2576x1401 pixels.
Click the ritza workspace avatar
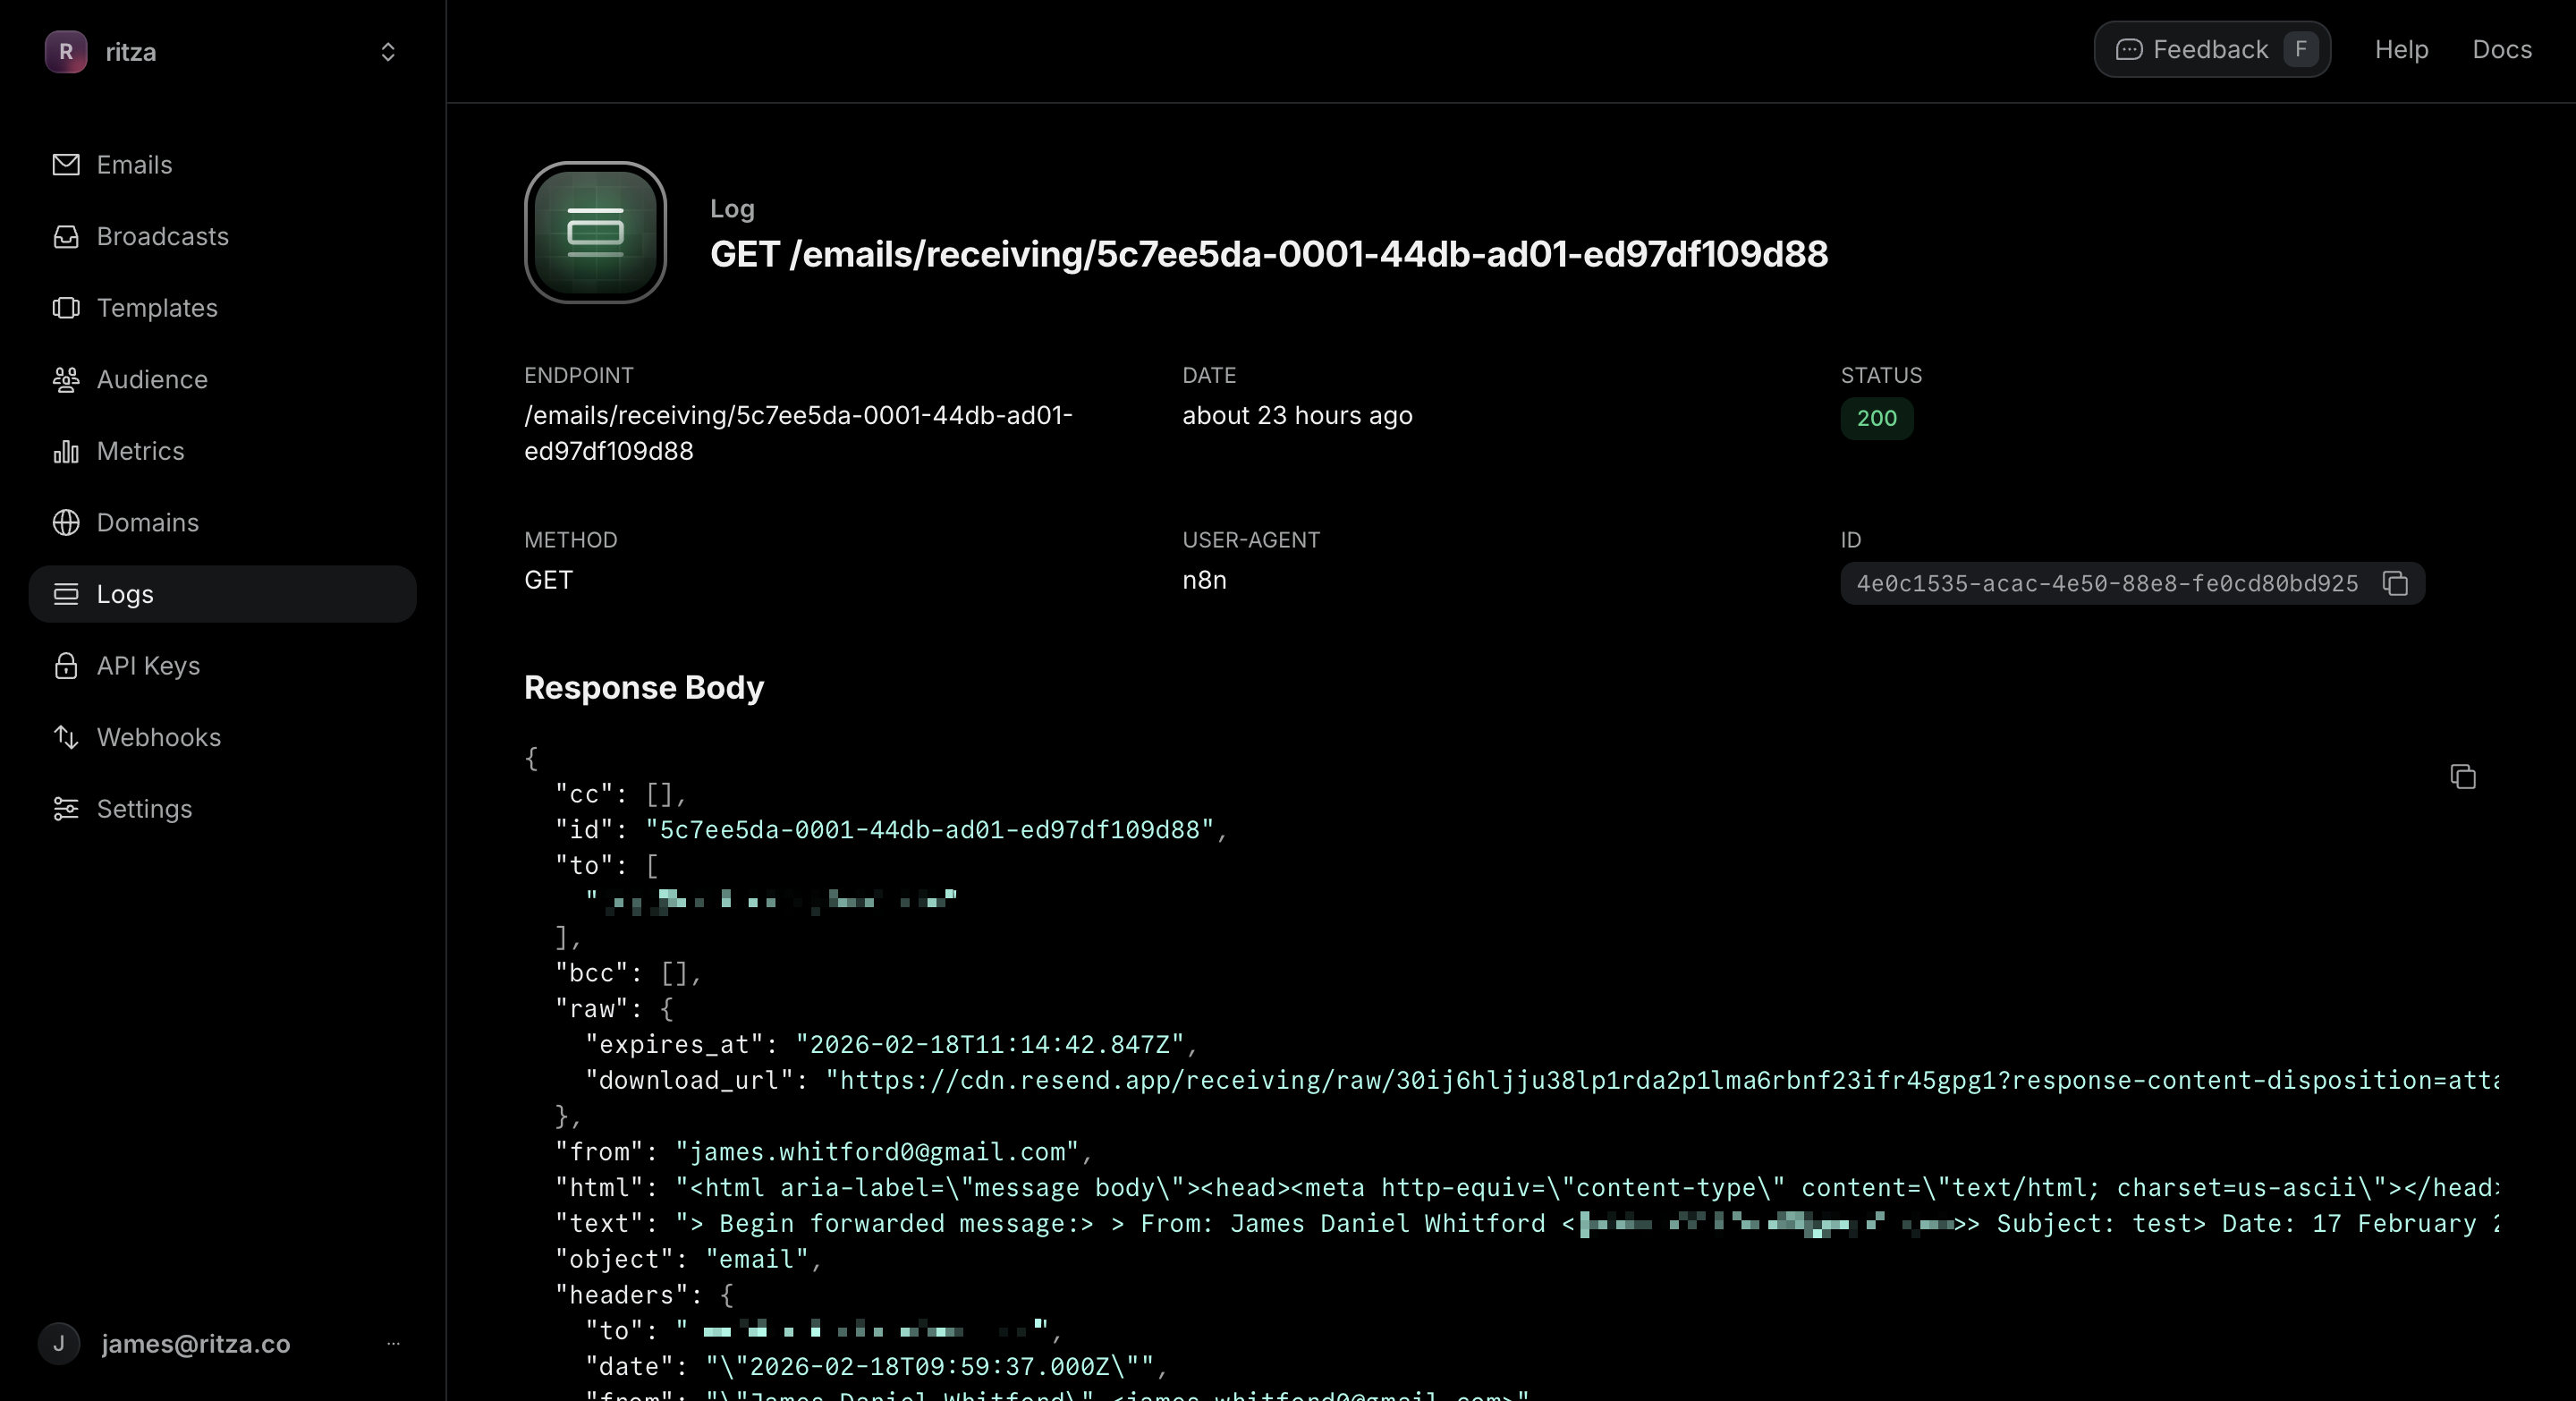[66, 52]
